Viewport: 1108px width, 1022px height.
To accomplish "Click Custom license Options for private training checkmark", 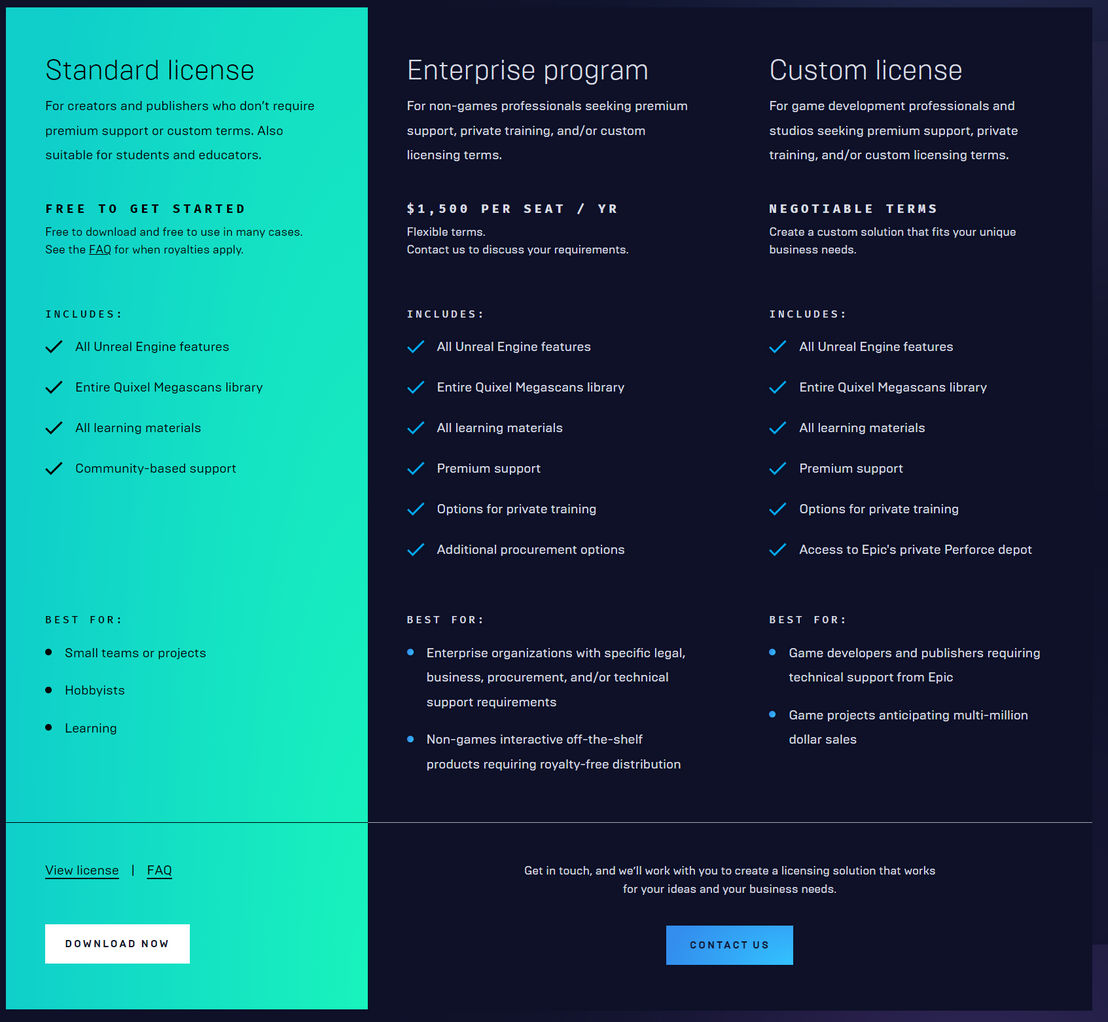I will pyautogui.click(x=777, y=509).
